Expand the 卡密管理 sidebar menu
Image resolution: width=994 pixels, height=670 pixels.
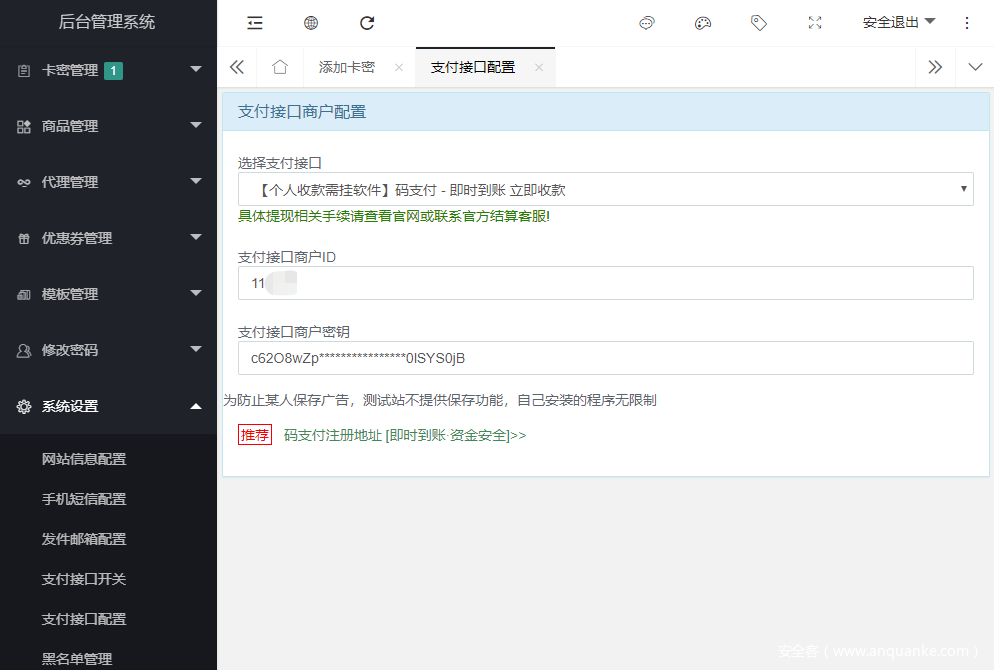click(108, 70)
